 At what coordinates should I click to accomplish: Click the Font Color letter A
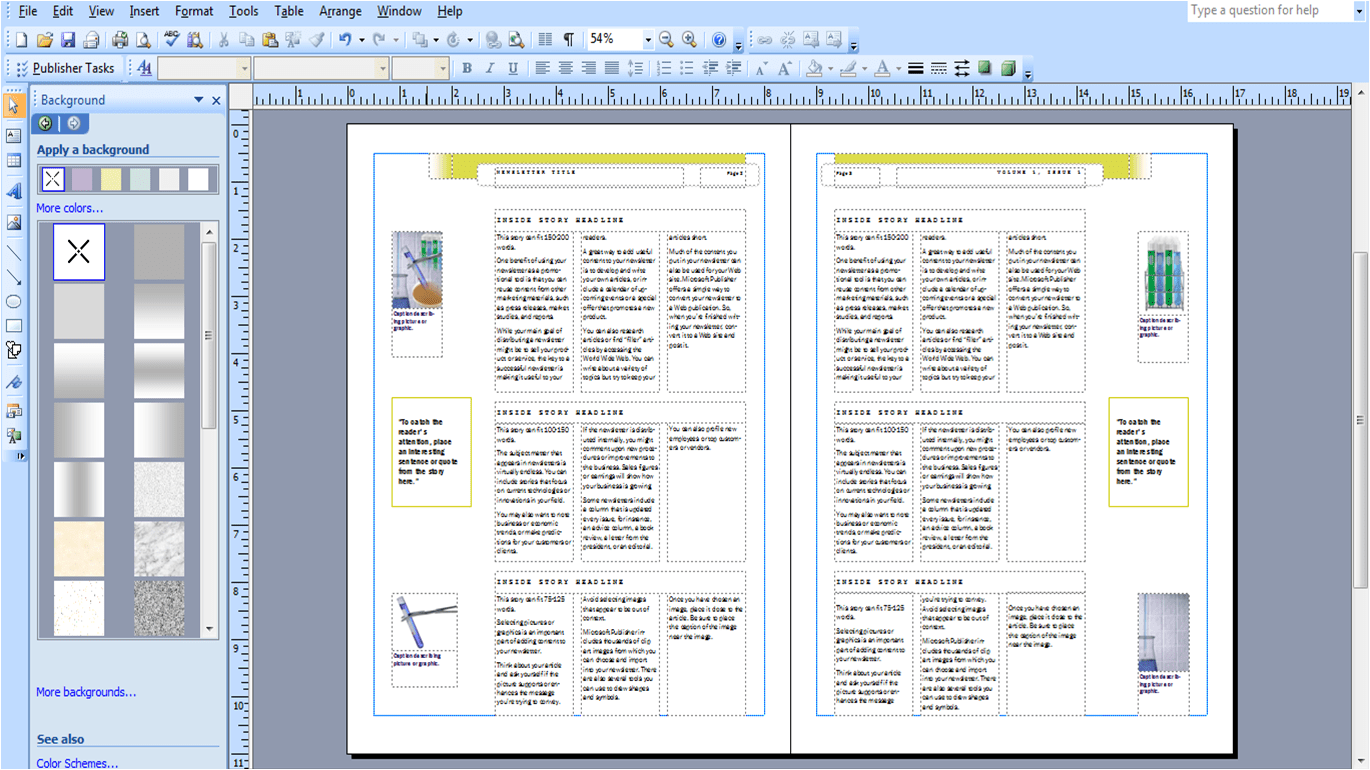882,68
